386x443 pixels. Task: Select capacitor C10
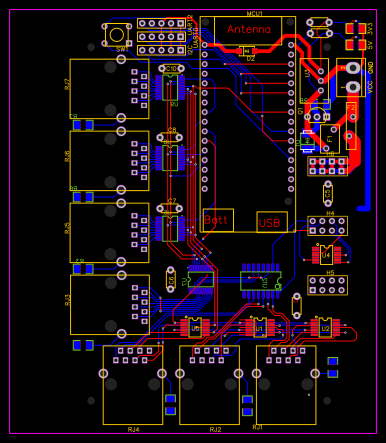pyautogui.click(x=171, y=69)
